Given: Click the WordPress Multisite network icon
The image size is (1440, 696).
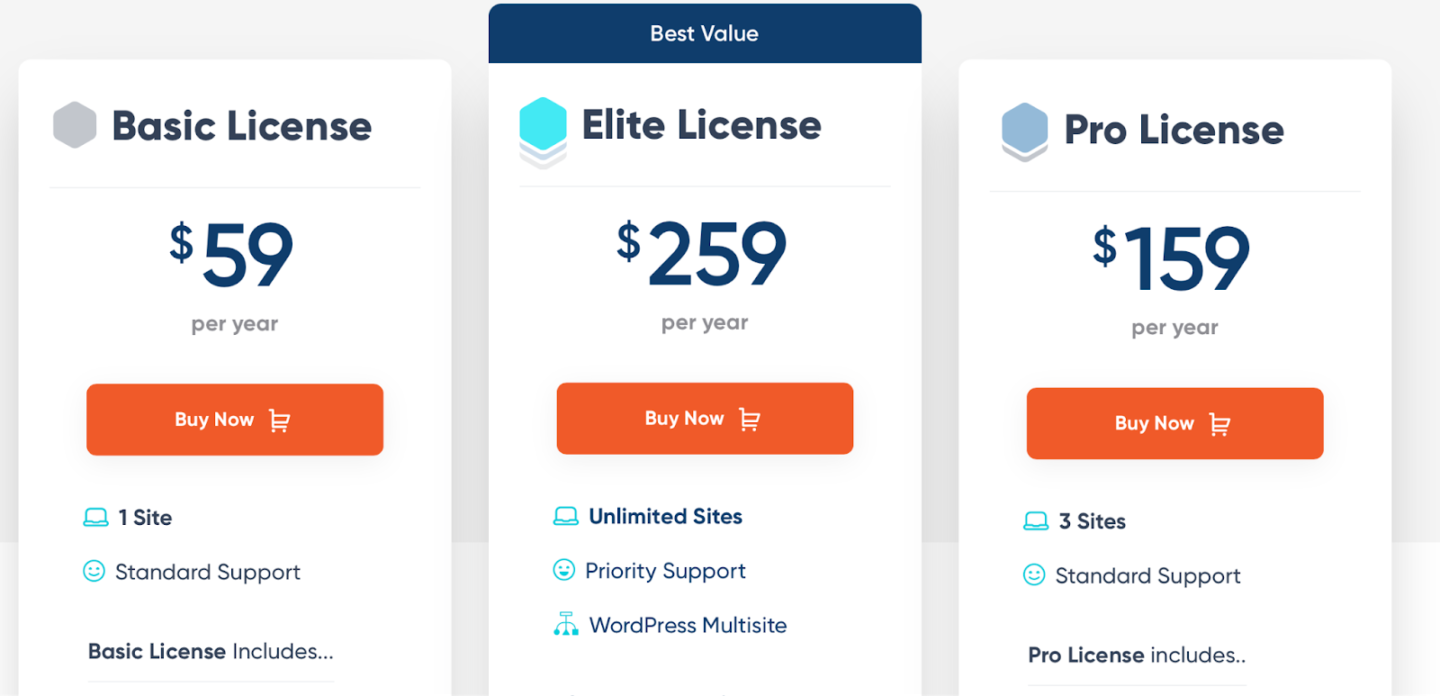Looking at the screenshot, I should coord(566,624).
